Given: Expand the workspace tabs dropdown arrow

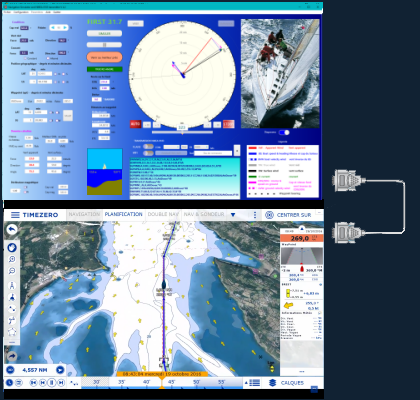Looking at the screenshot, I should click(233, 215).
